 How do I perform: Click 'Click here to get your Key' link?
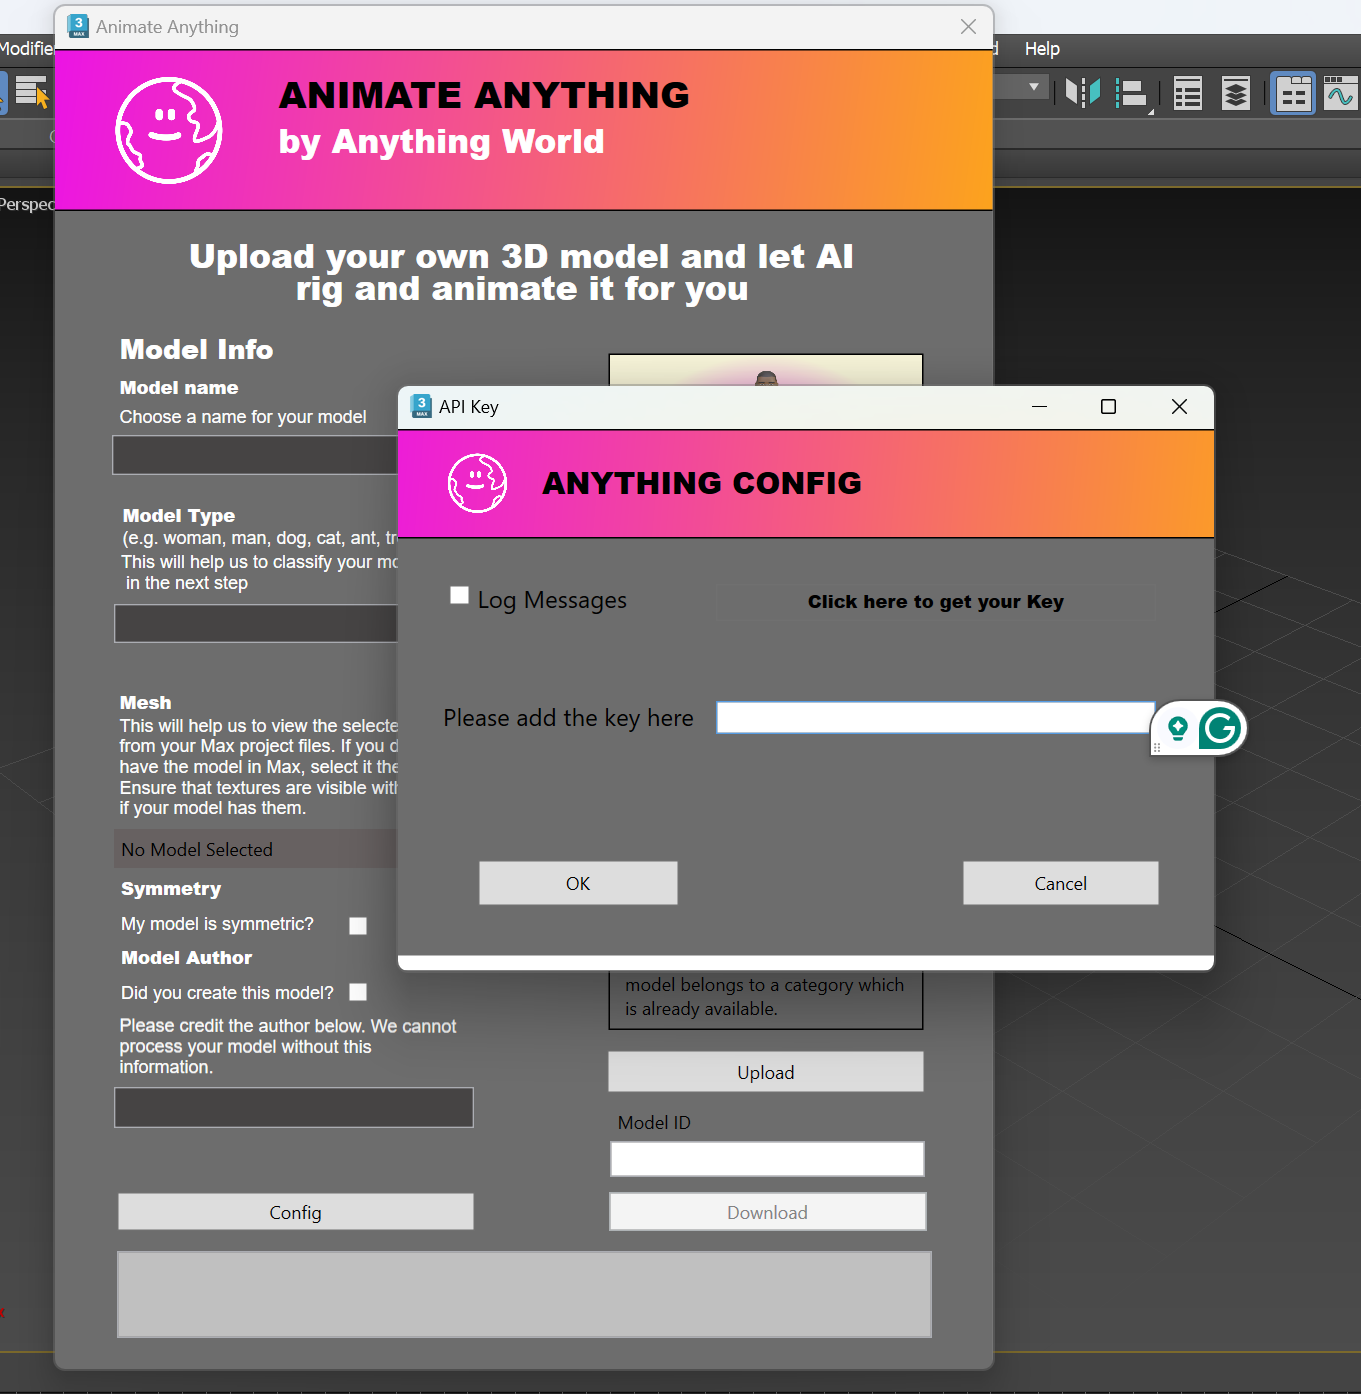pyautogui.click(x=936, y=602)
